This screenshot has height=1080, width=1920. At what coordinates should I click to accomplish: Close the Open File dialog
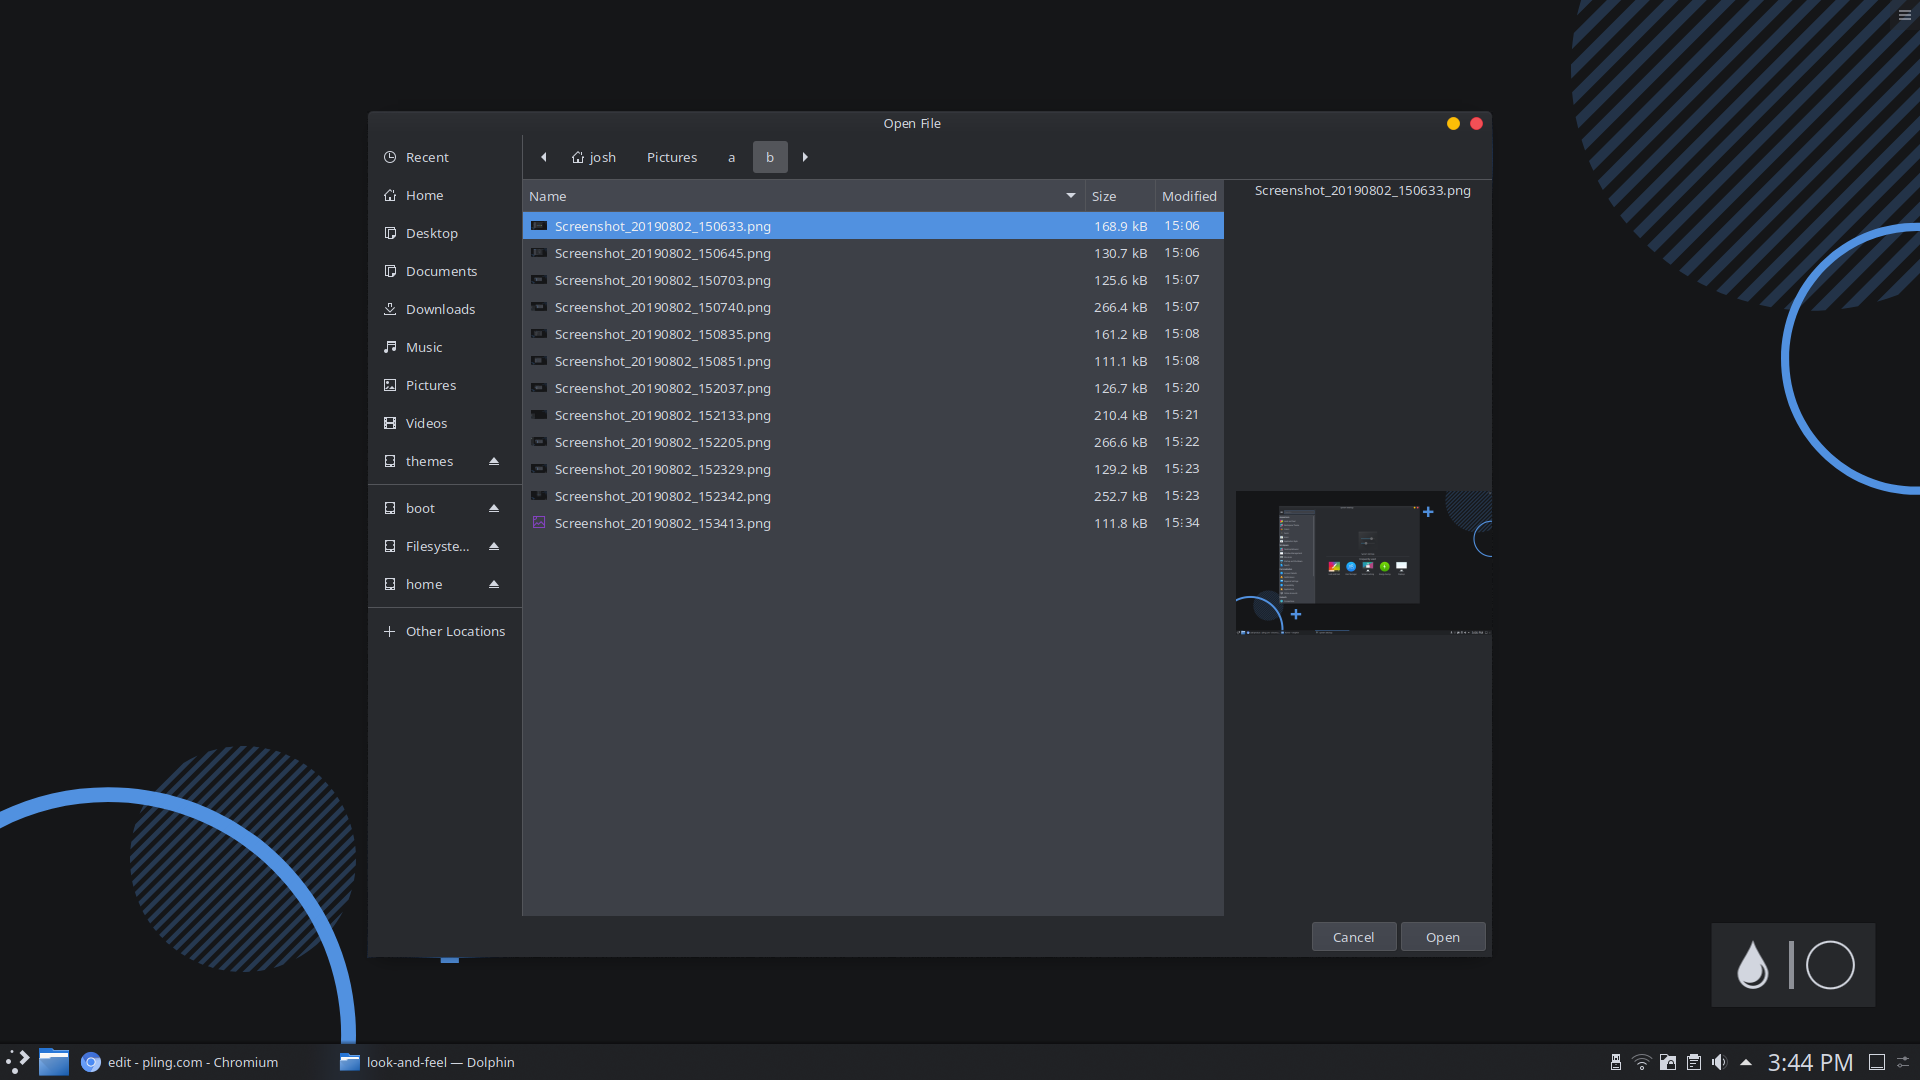pyautogui.click(x=1476, y=123)
